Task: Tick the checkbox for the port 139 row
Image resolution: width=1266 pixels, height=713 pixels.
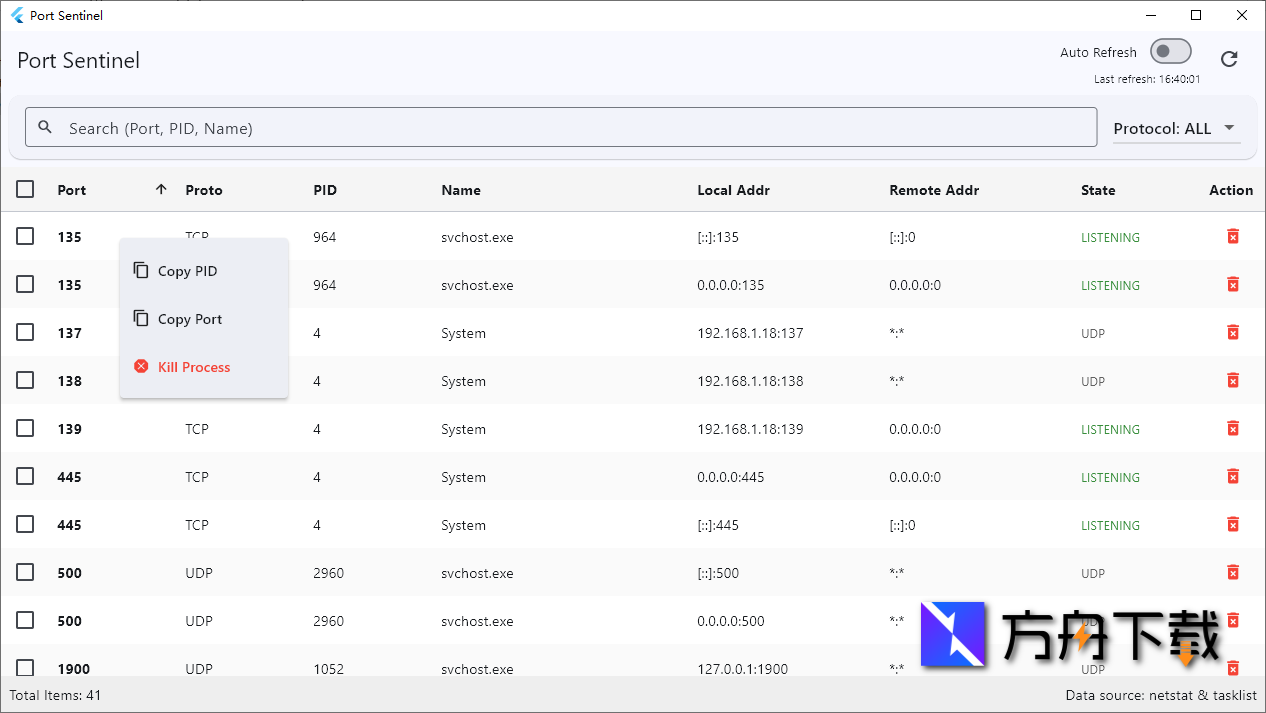Action: point(25,428)
